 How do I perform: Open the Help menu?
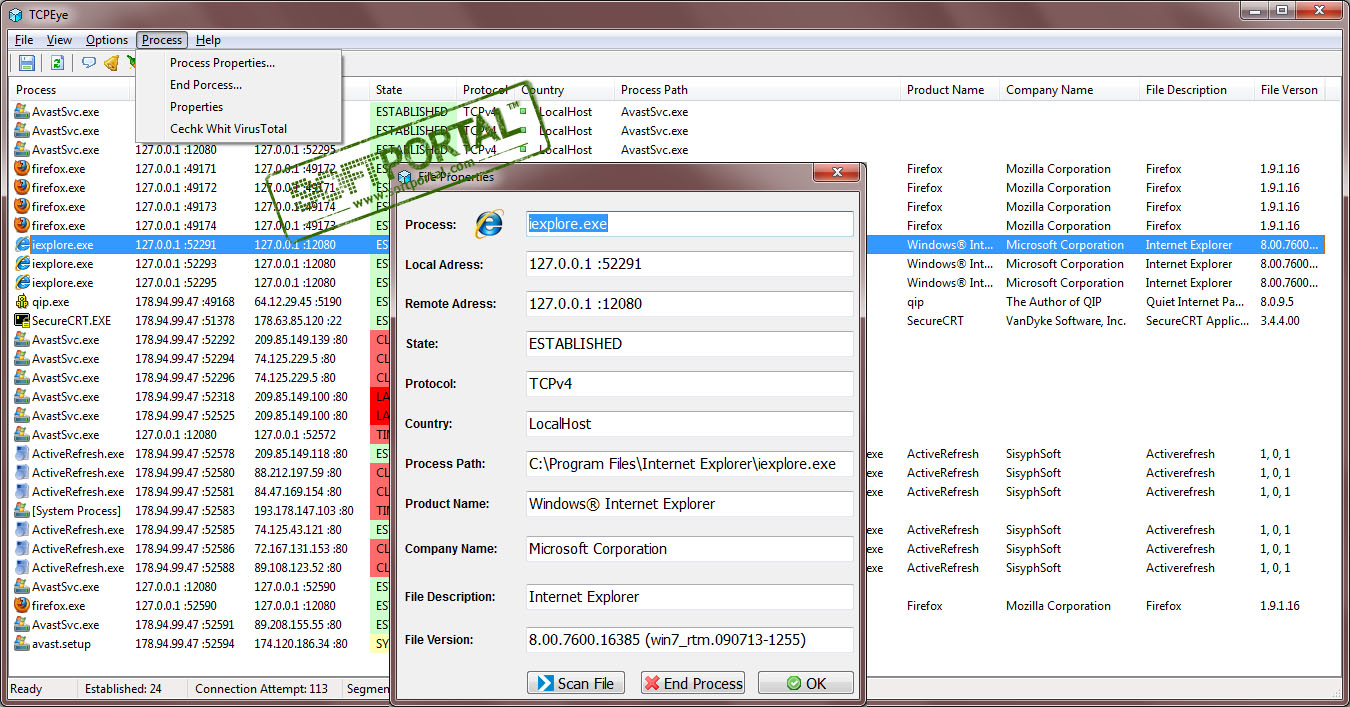208,40
